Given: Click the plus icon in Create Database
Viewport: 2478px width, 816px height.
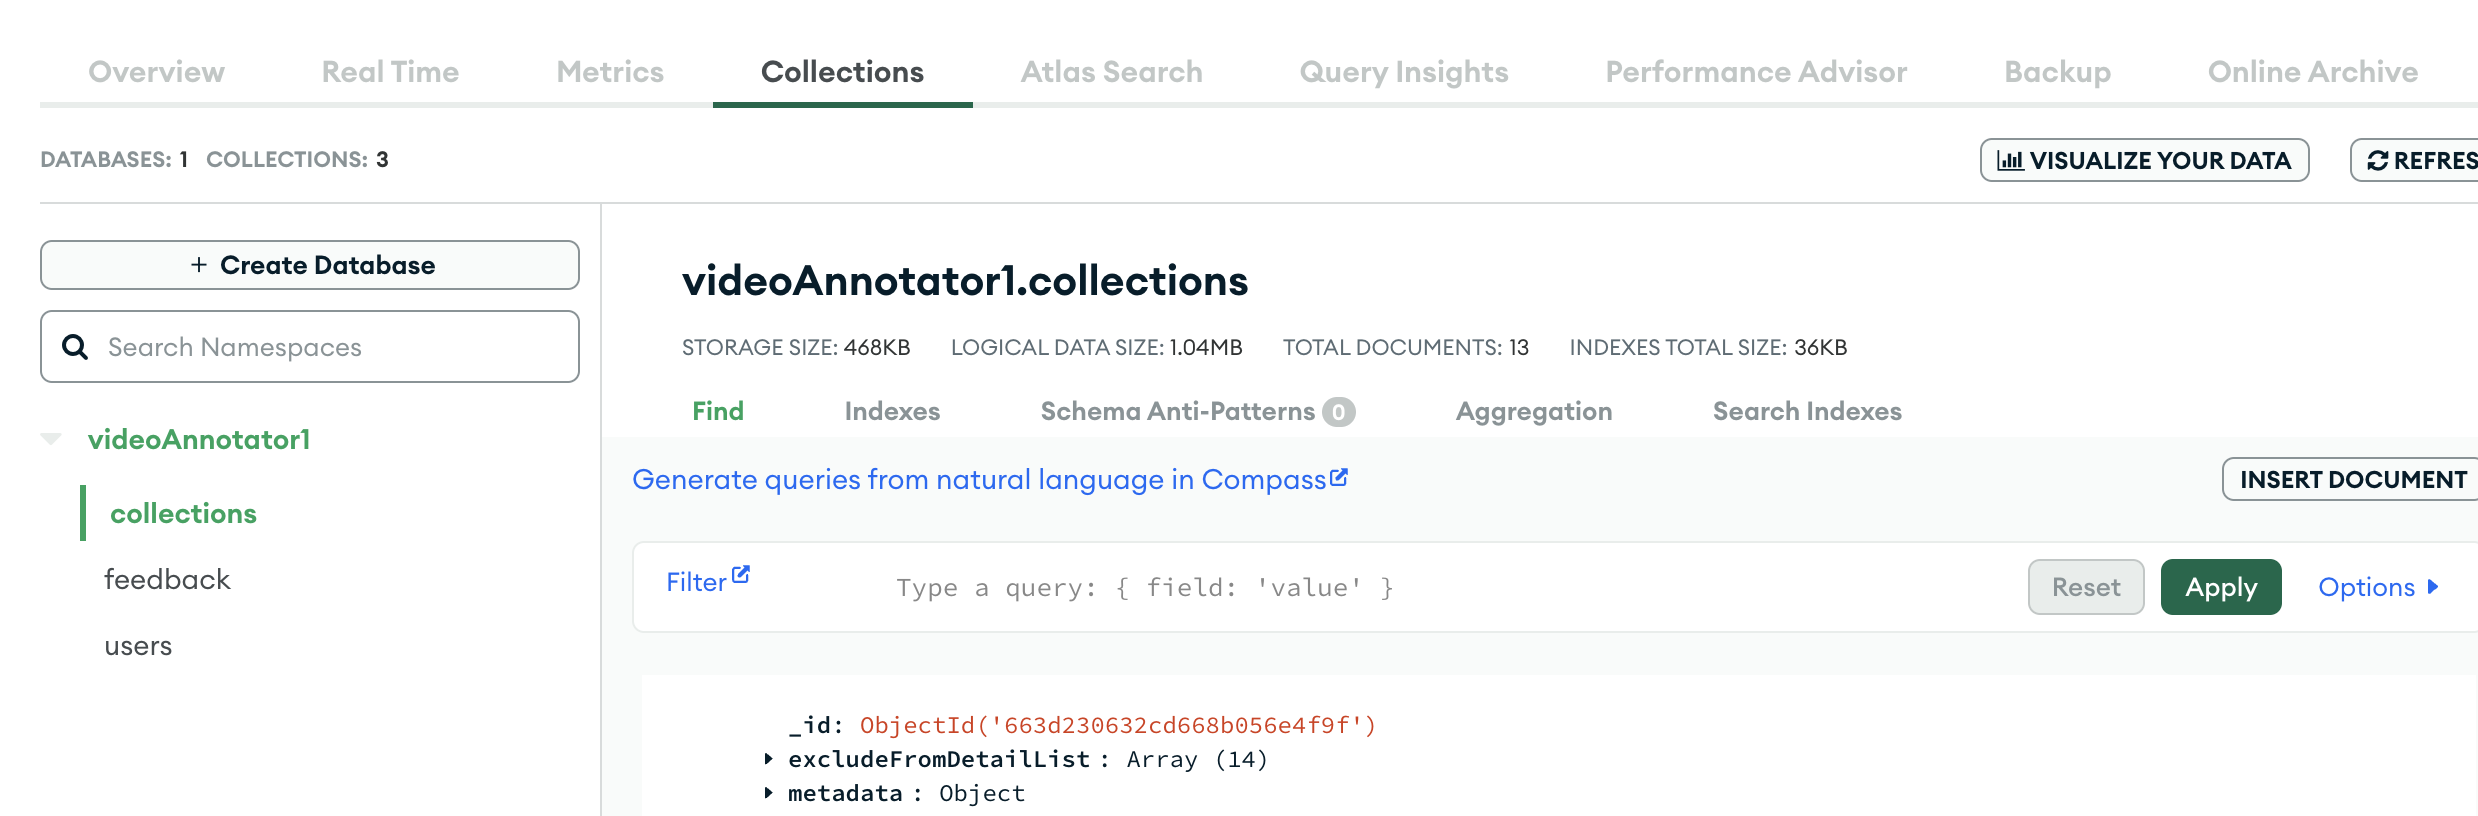Looking at the screenshot, I should pos(199,265).
